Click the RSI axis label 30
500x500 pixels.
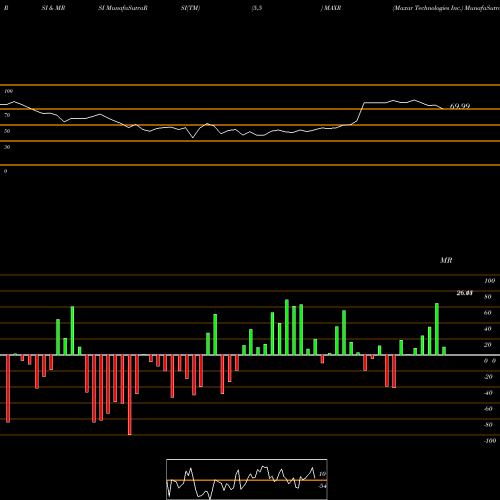point(7,147)
